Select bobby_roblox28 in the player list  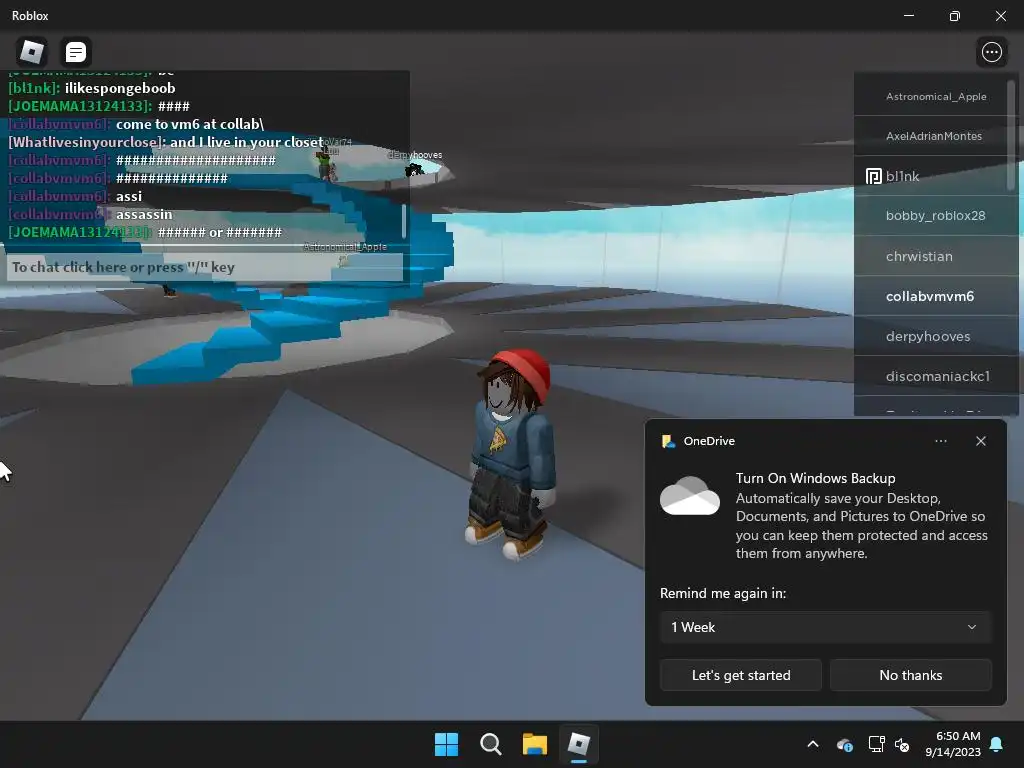pos(935,216)
